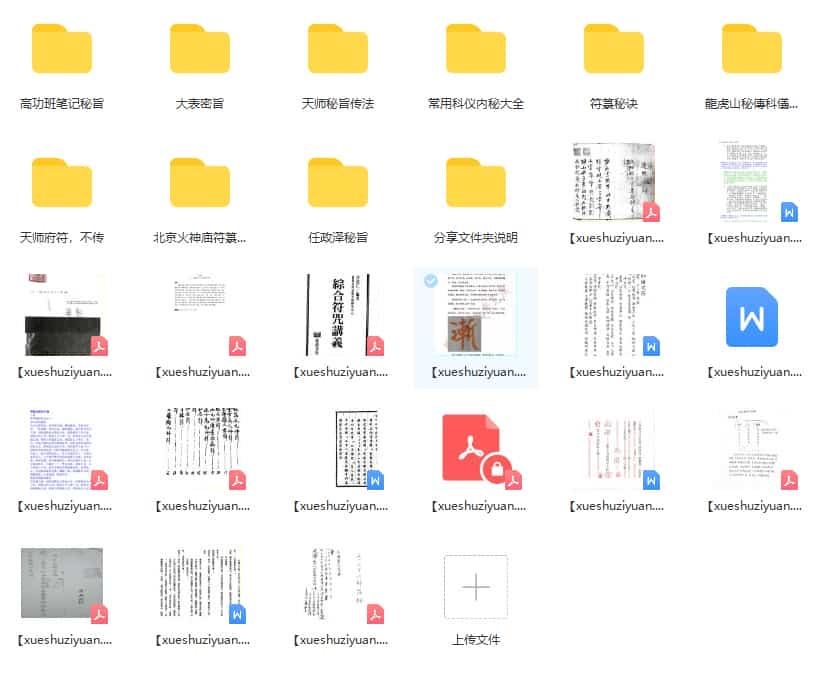Screen dimensions: 821x698
Task: Click an 【xueshuziyuan...】 truncated file name label
Action: tap(61, 371)
